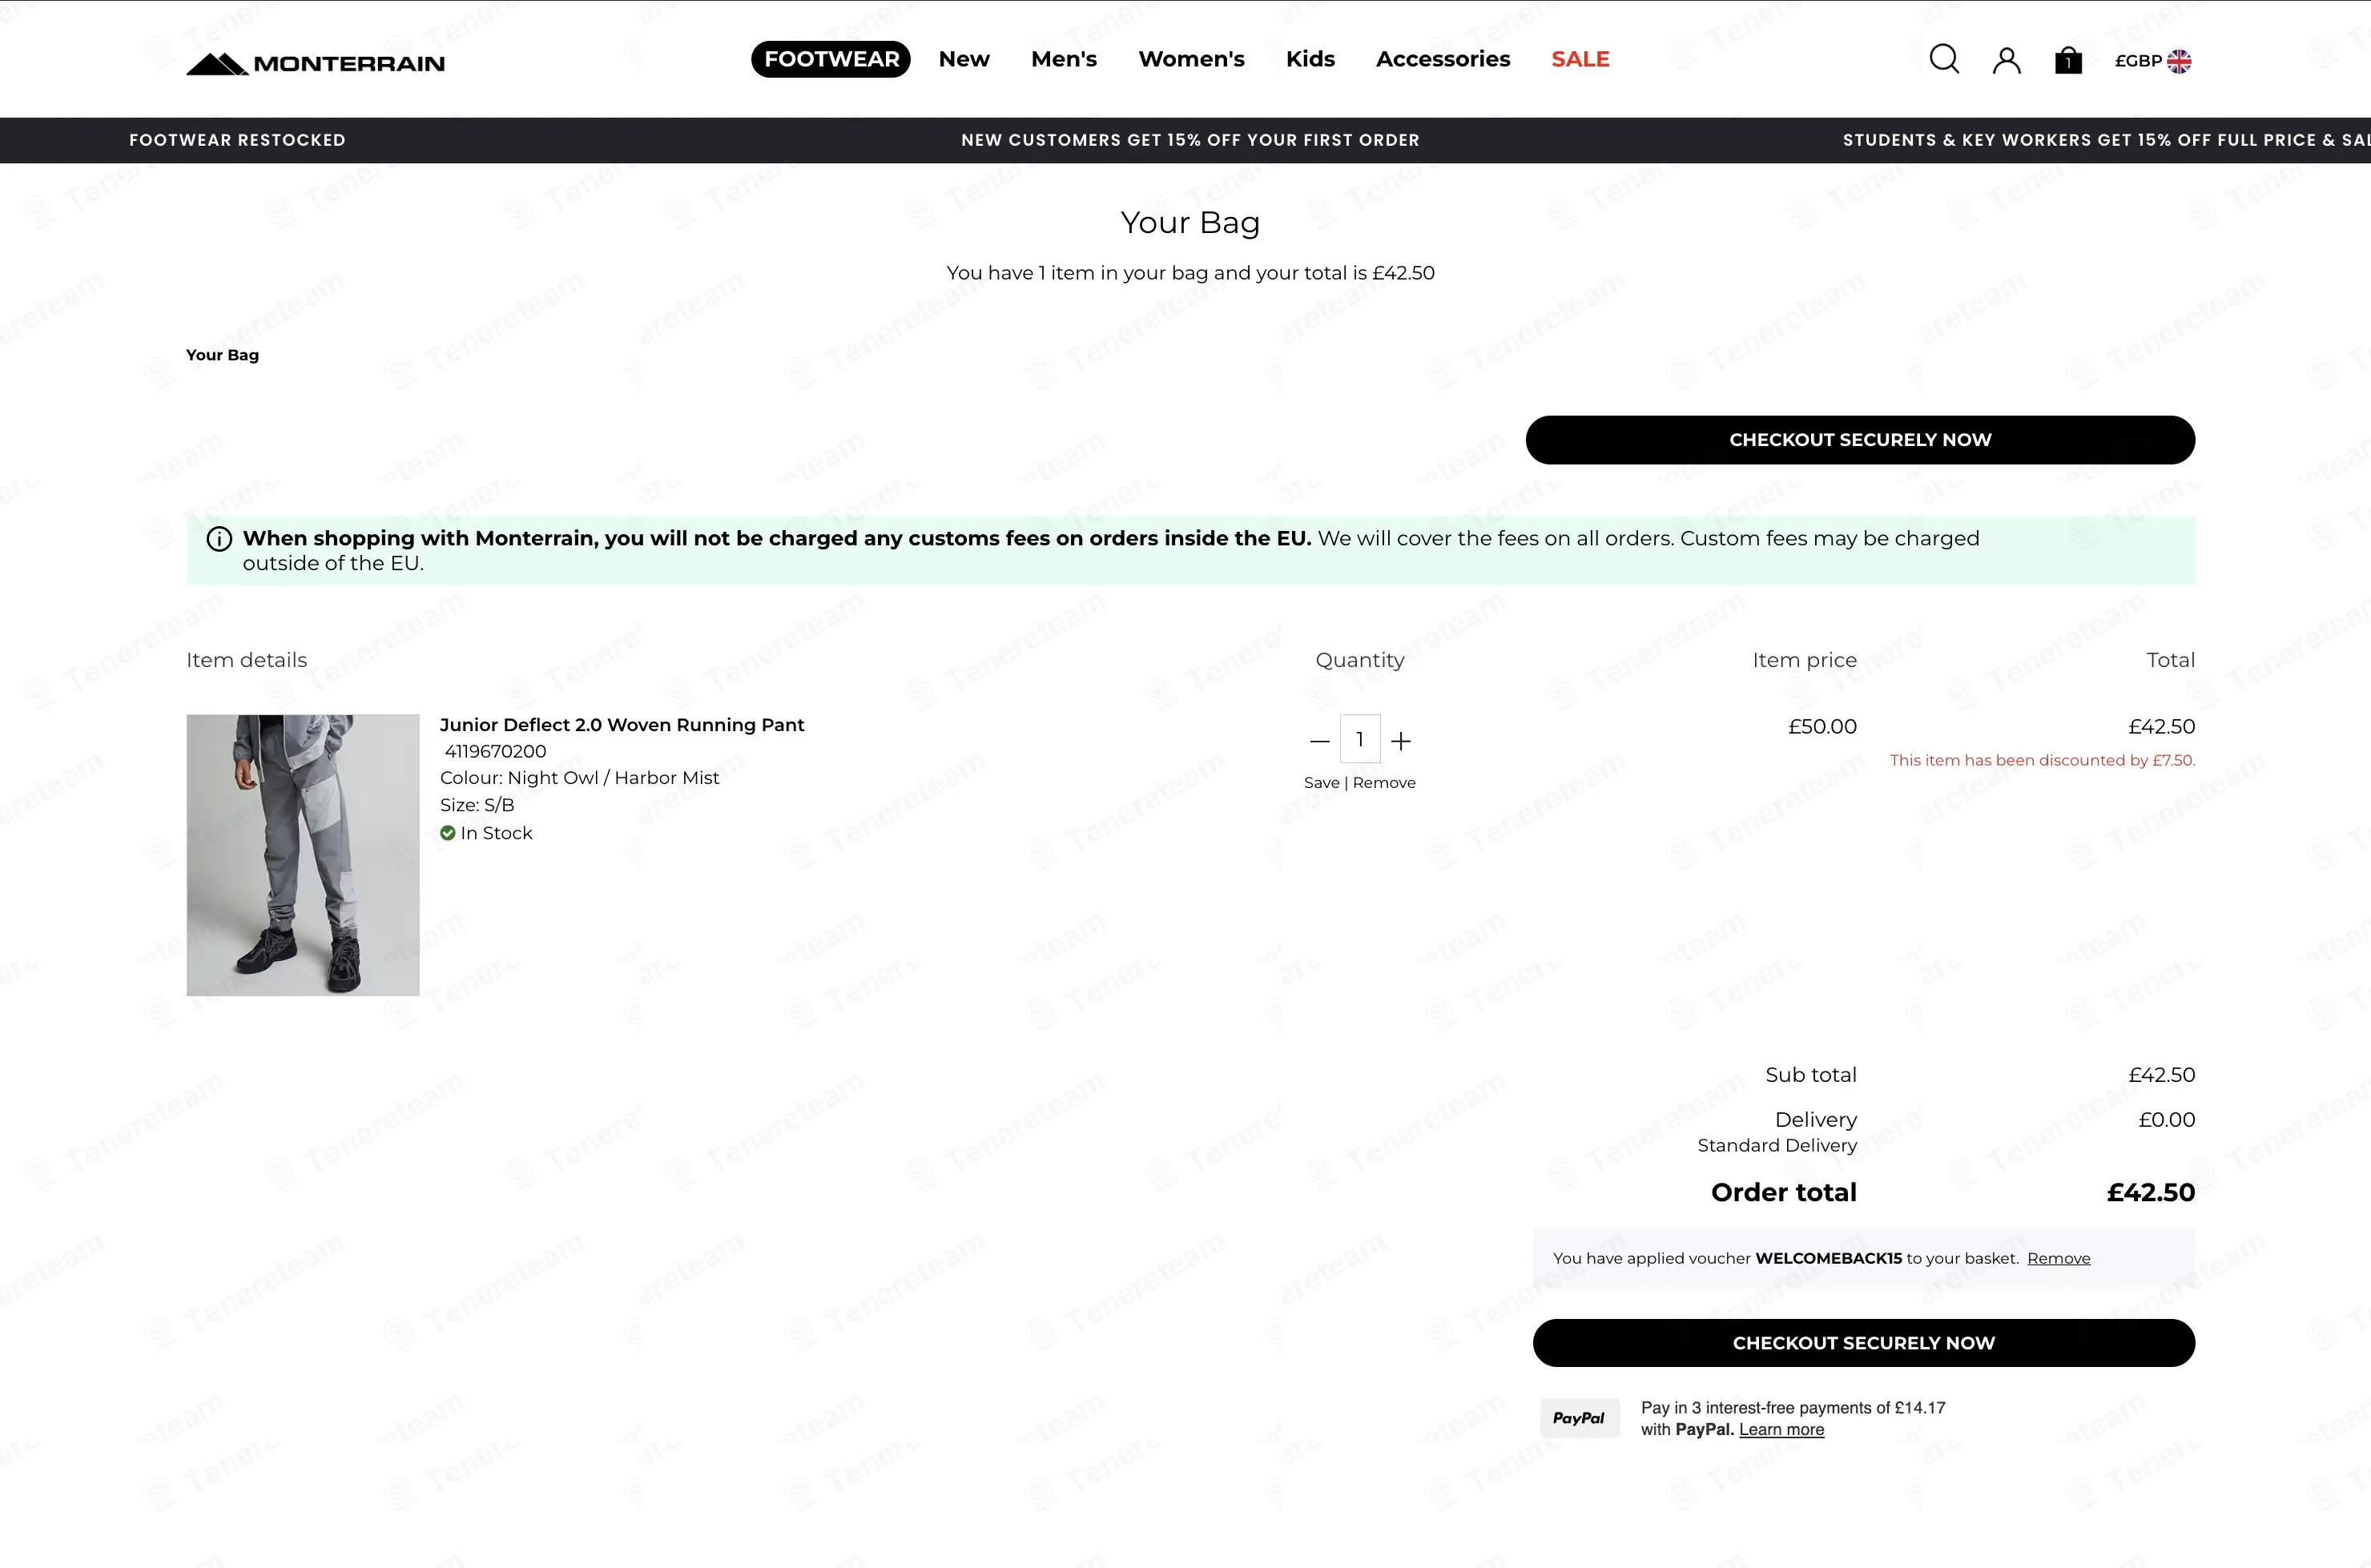
Task: Remove the WELCOMEBACK15 voucher
Action: [x=2058, y=1258]
